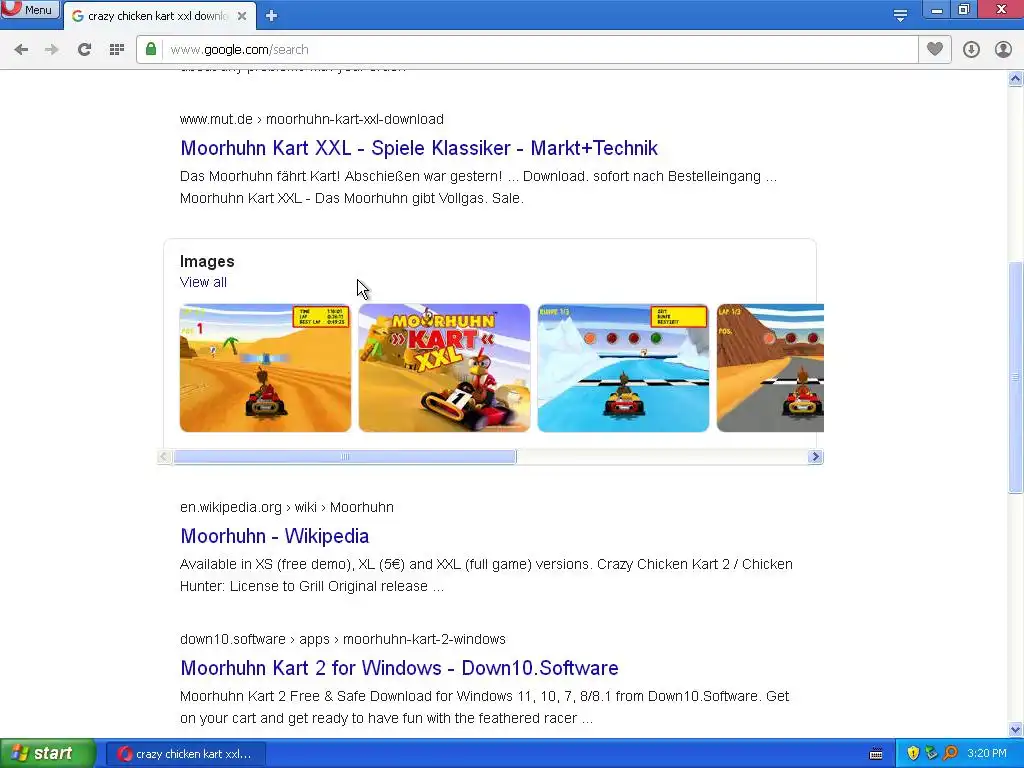Open the Opera Menu button
Screen dimensions: 1024x768
coord(29,9)
